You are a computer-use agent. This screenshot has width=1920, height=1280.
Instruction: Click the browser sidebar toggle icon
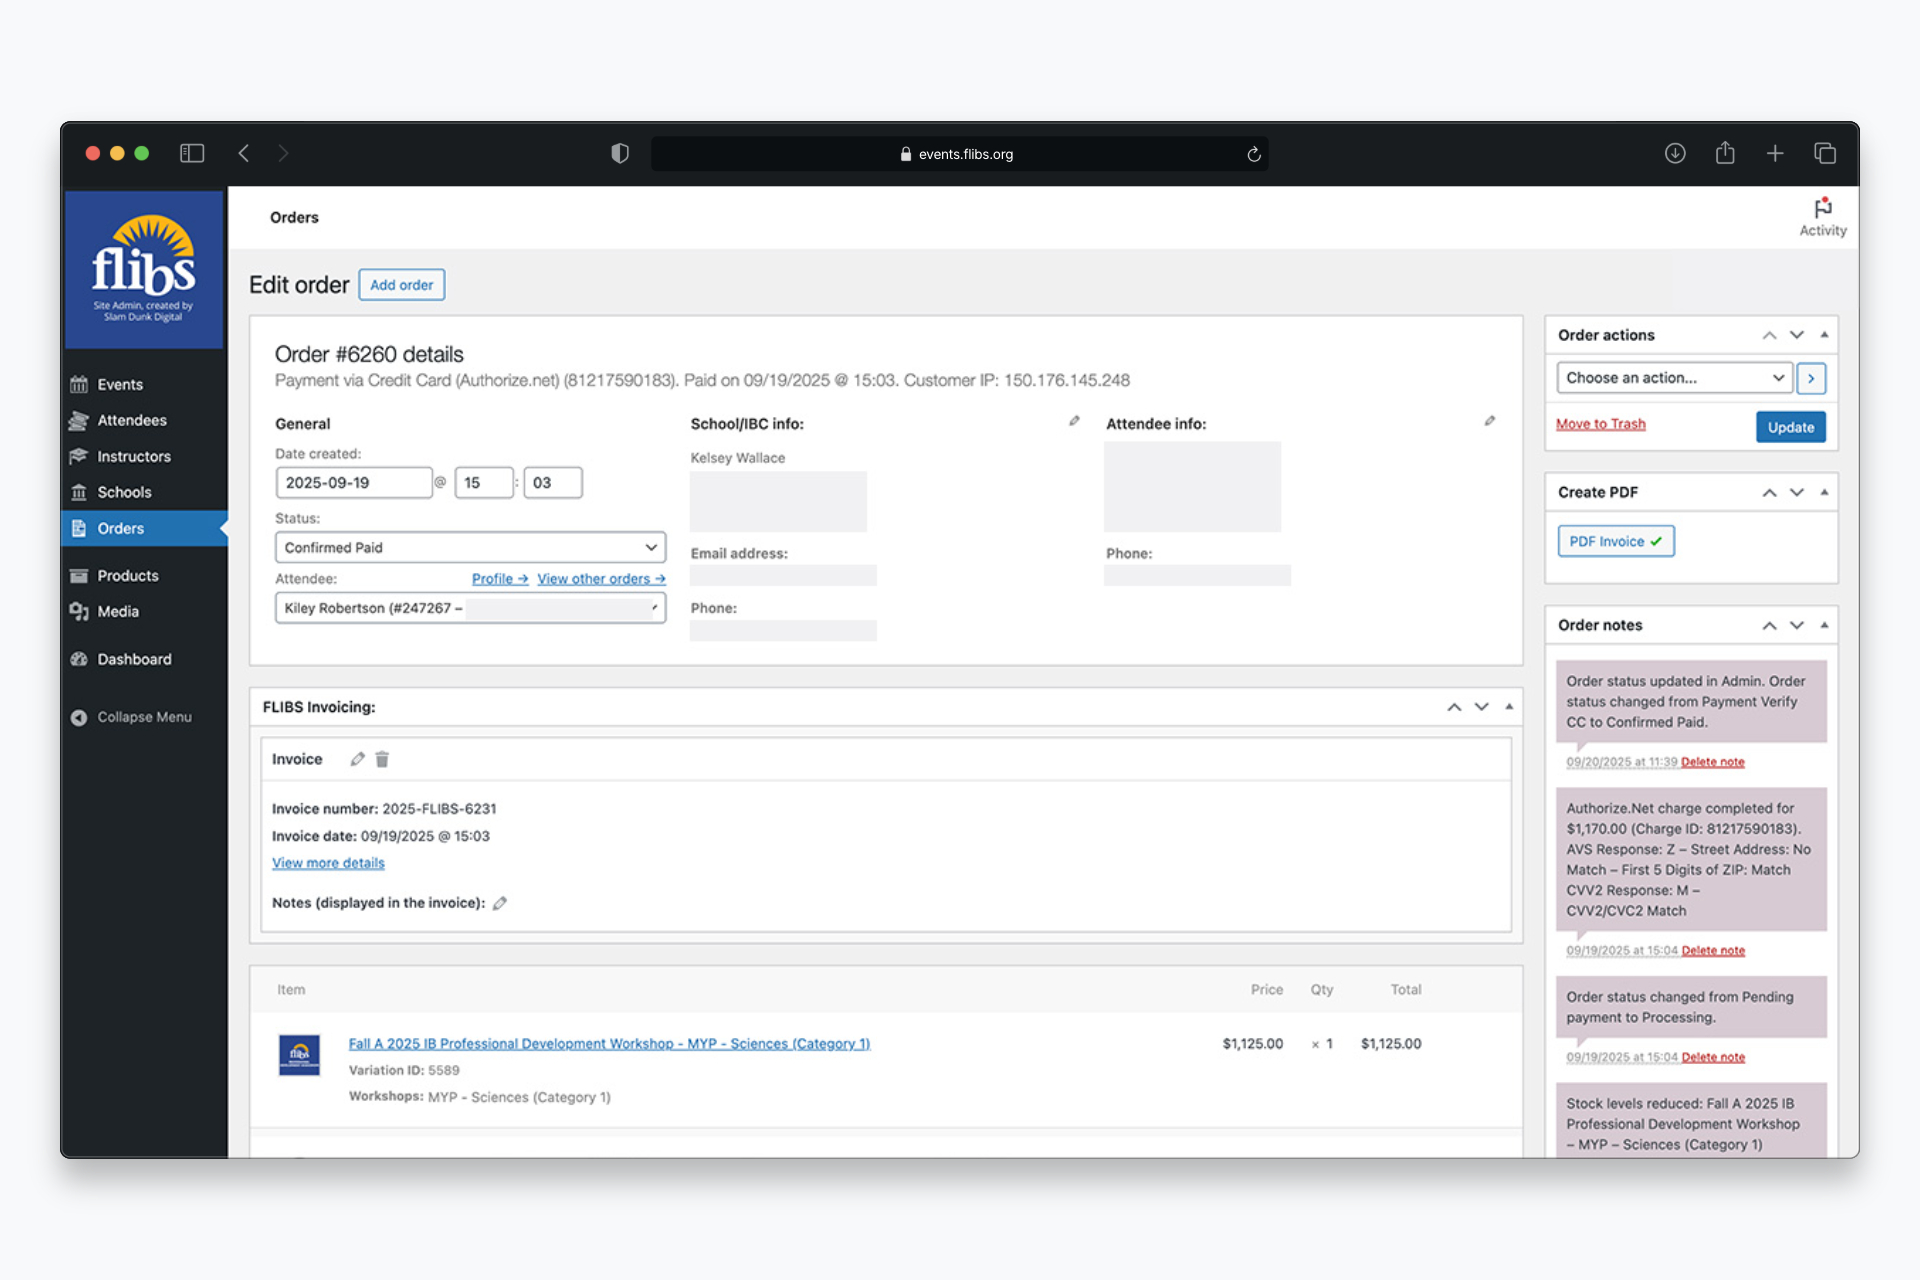192,153
